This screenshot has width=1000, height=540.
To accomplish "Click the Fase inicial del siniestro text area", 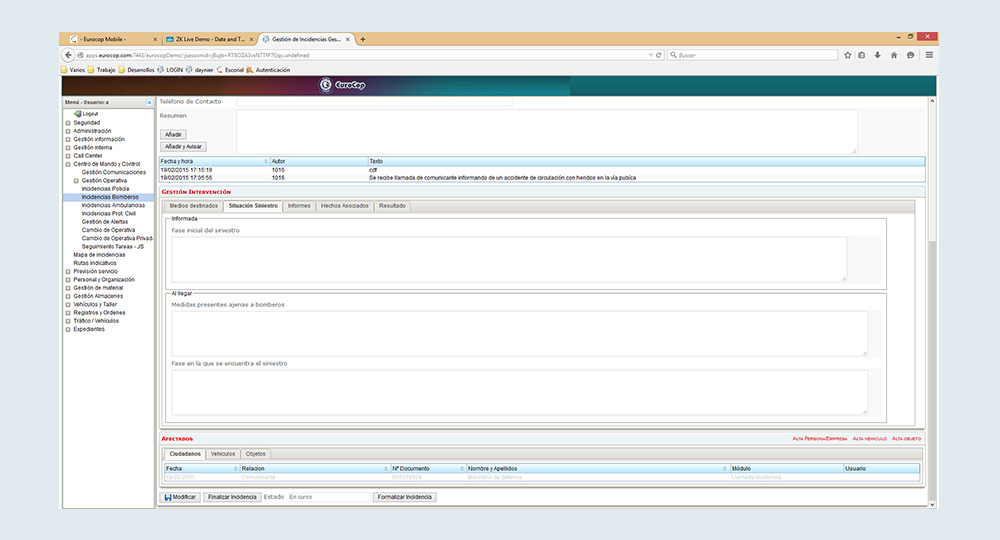I will [x=508, y=259].
